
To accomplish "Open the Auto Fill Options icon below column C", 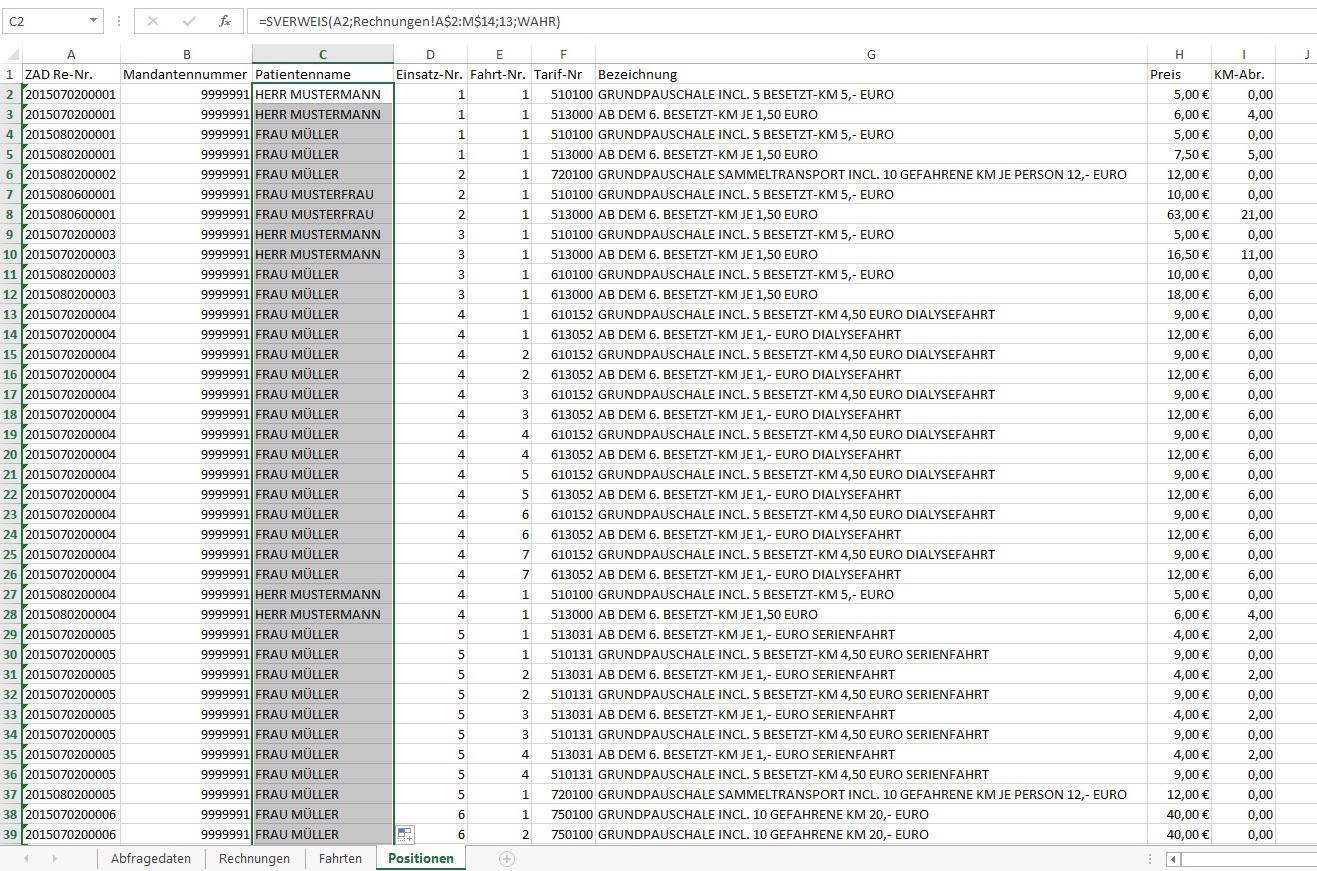I will coord(405,835).
